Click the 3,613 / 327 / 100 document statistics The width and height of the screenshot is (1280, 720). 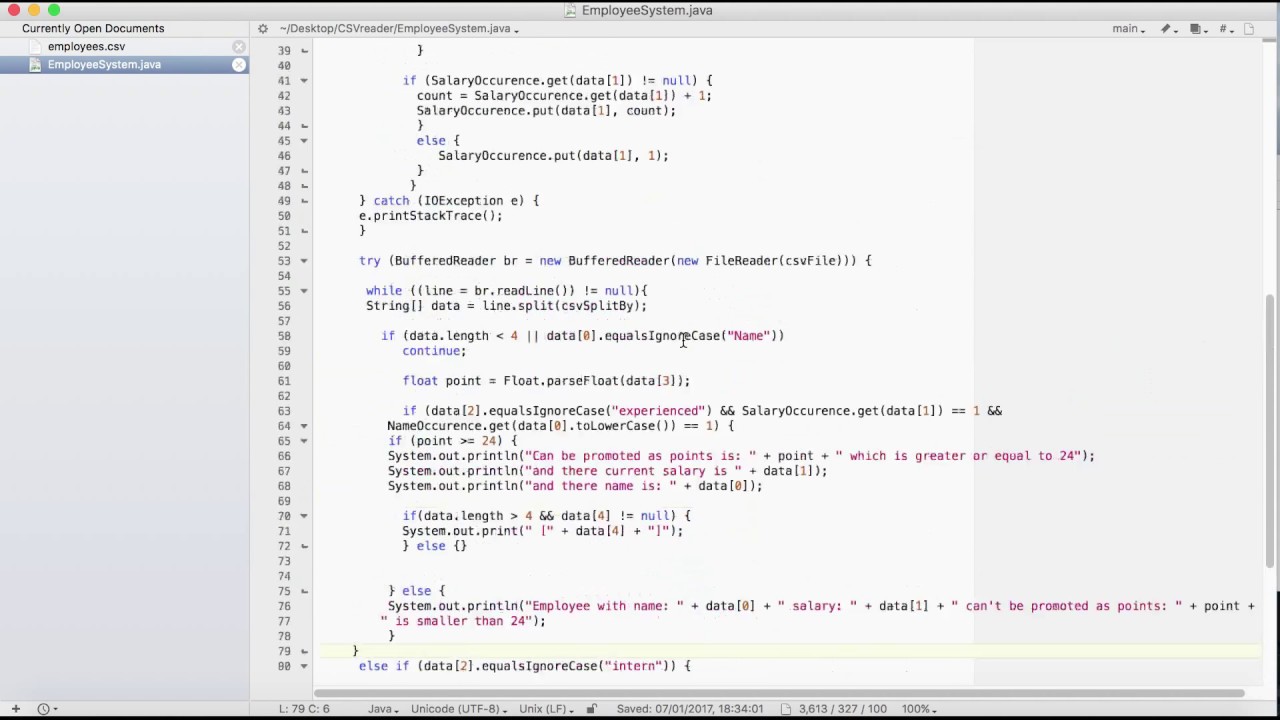pyautogui.click(x=845, y=709)
